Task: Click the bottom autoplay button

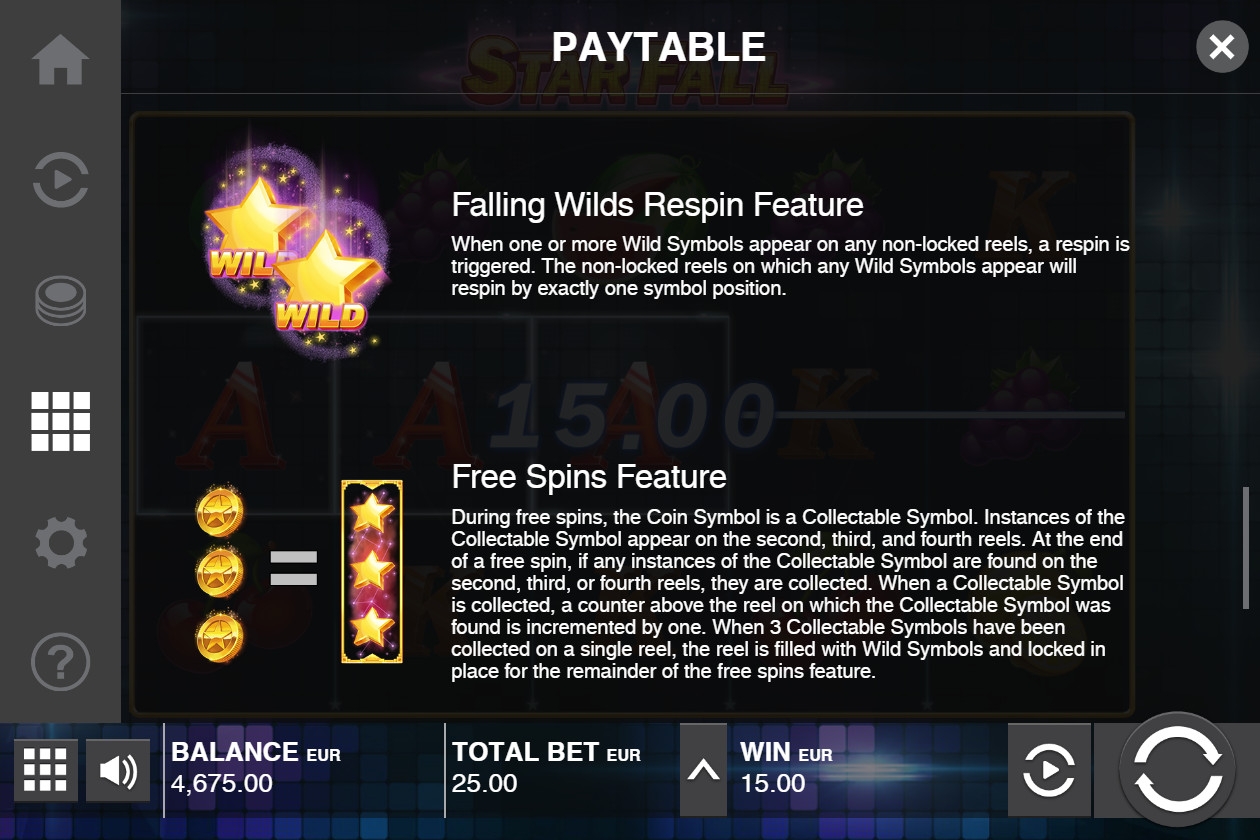Action: 1049,771
